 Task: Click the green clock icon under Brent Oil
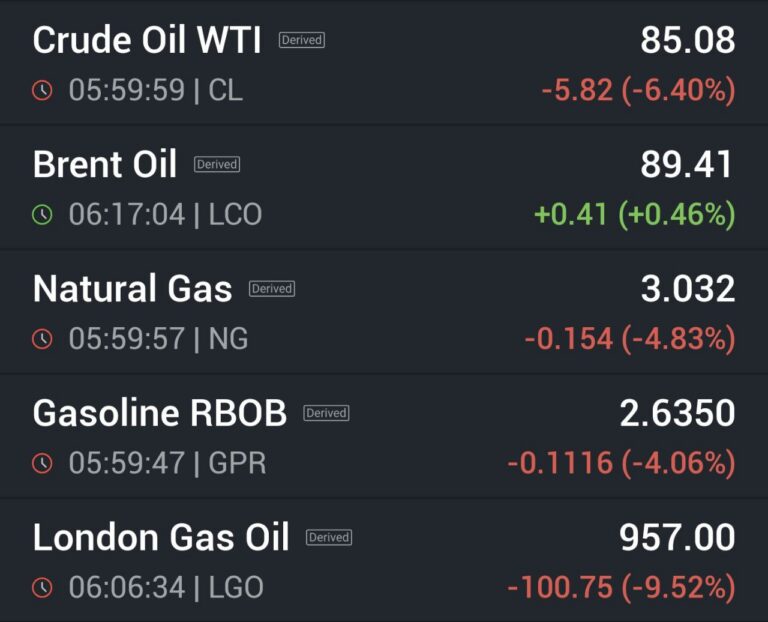click(x=42, y=214)
